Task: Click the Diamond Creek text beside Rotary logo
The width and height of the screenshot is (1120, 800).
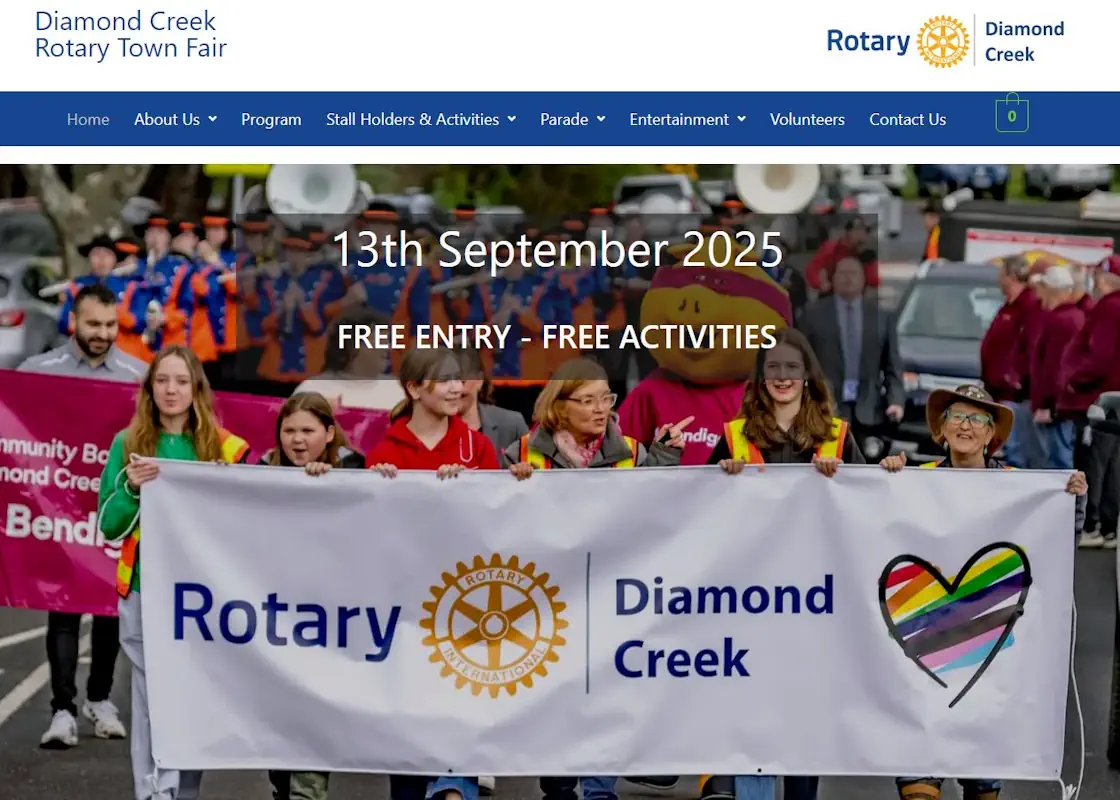Action: click(1024, 41)
